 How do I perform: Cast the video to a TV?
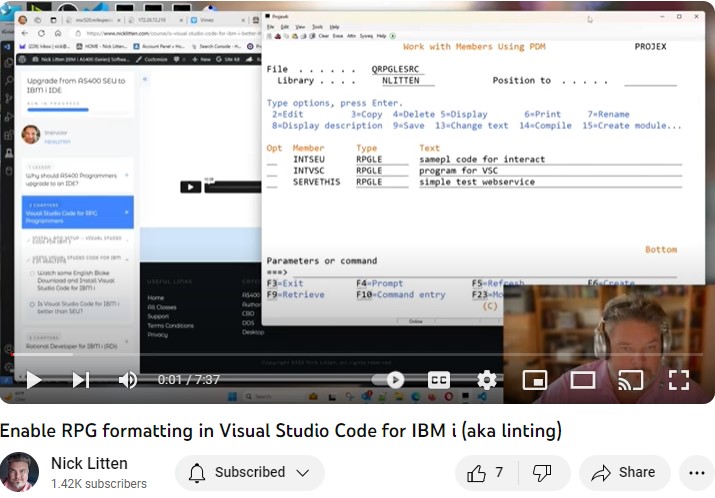[631, 380]
